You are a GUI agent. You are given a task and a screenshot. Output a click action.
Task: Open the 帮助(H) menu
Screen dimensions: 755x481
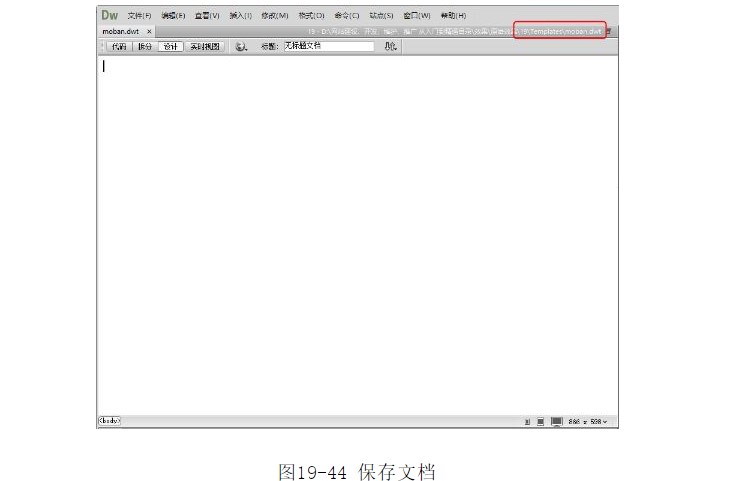coord(453,16)
